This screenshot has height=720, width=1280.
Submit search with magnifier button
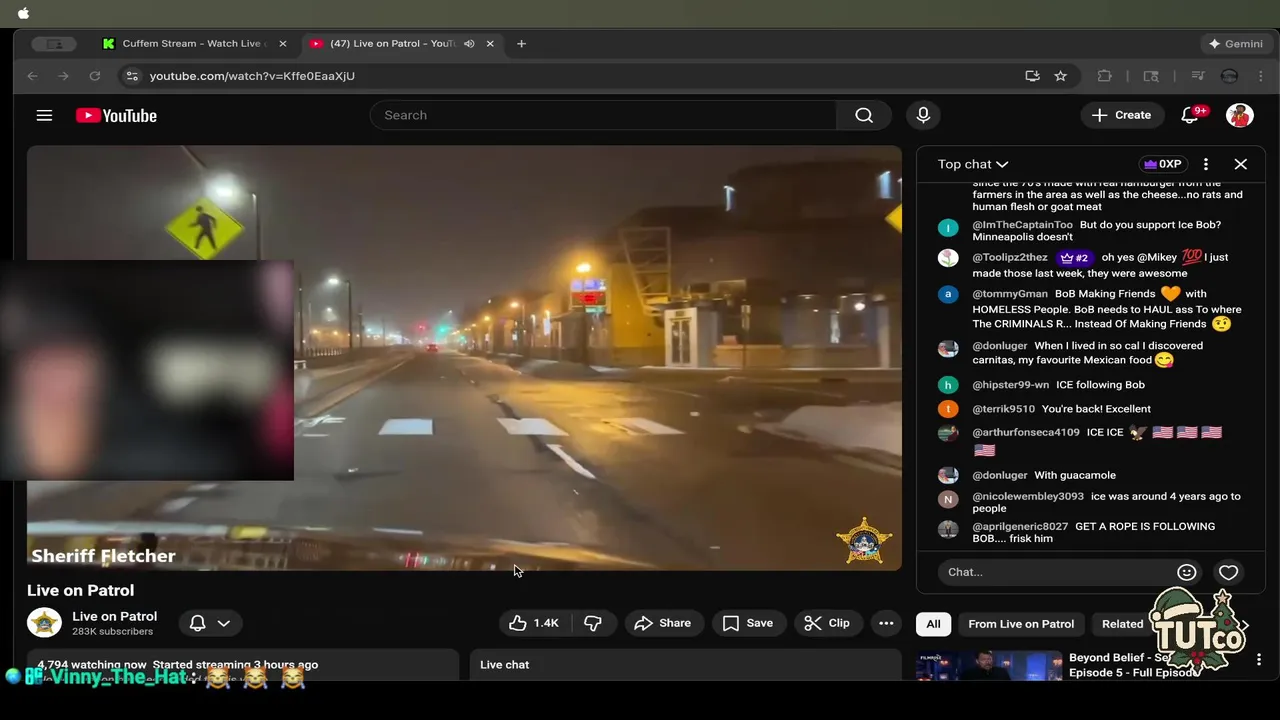(864, 115)
